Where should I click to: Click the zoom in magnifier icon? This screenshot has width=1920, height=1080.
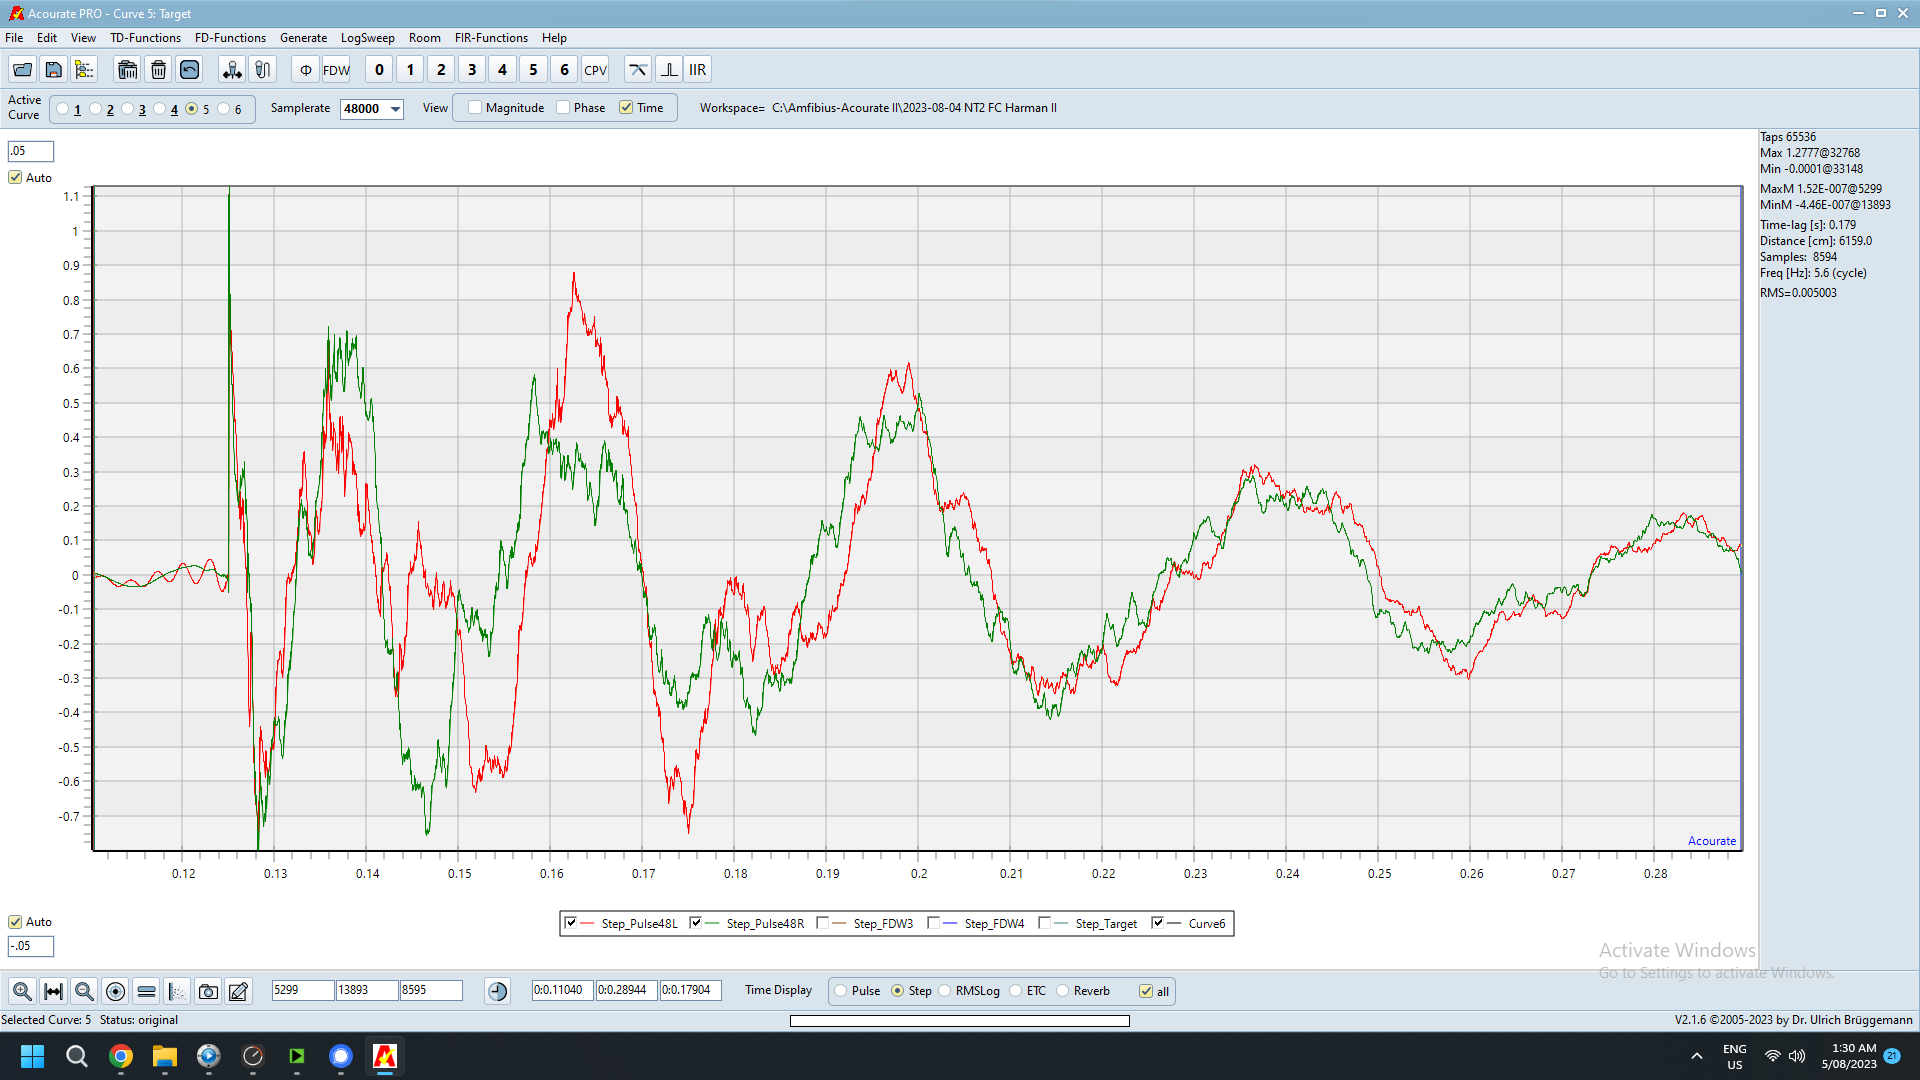pos(22,991)
